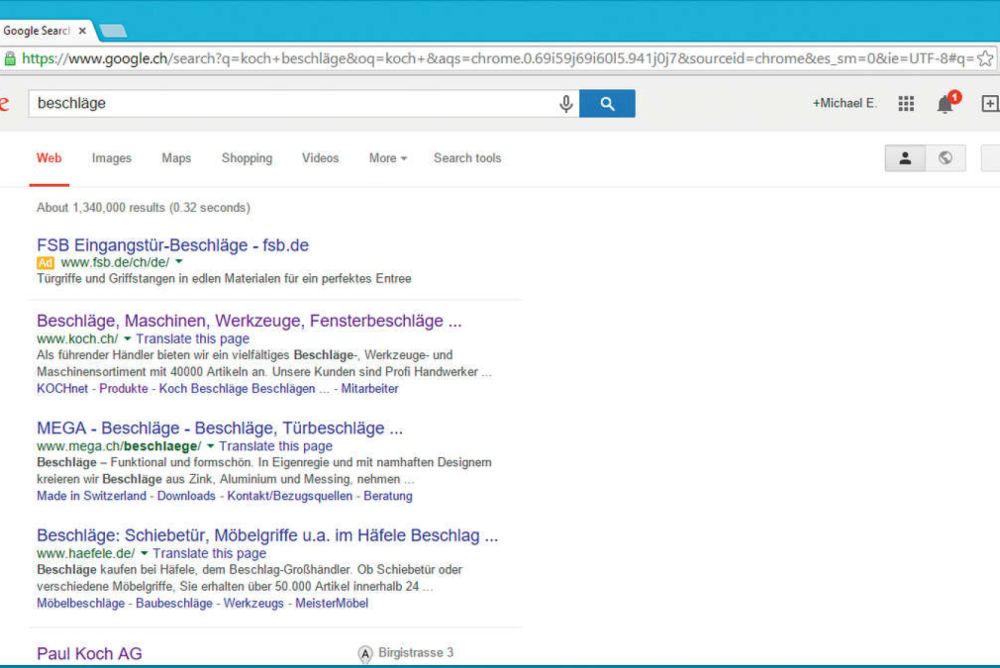Open the KOCHnet sitelink

coord(62,389)
